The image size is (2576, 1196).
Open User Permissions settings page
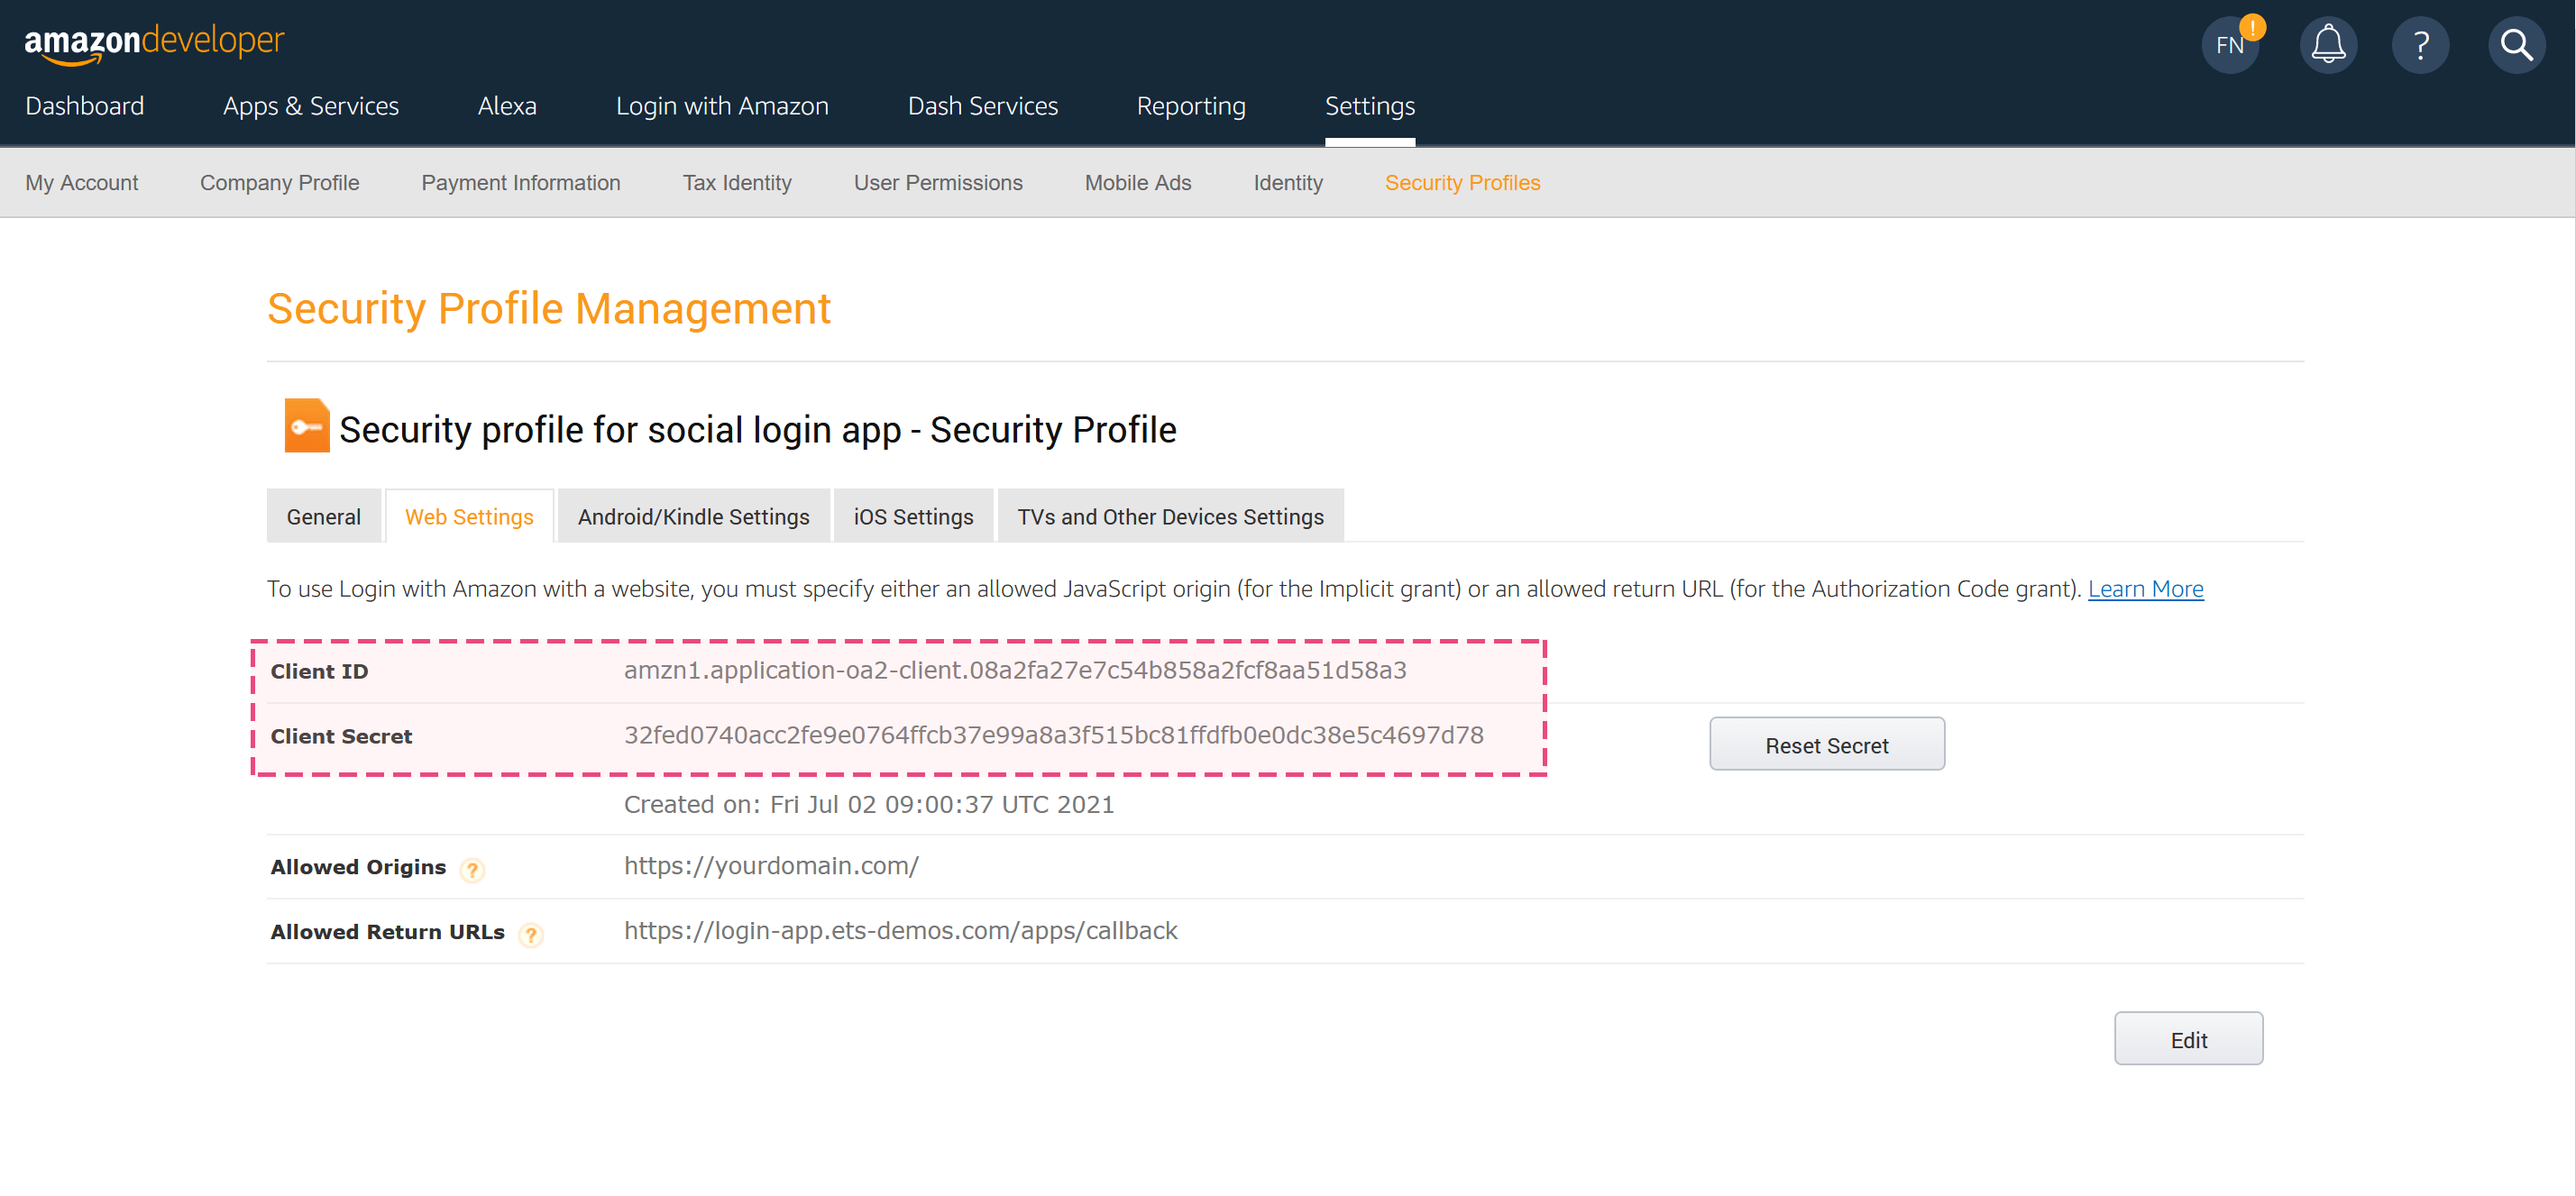coord(938,183)
